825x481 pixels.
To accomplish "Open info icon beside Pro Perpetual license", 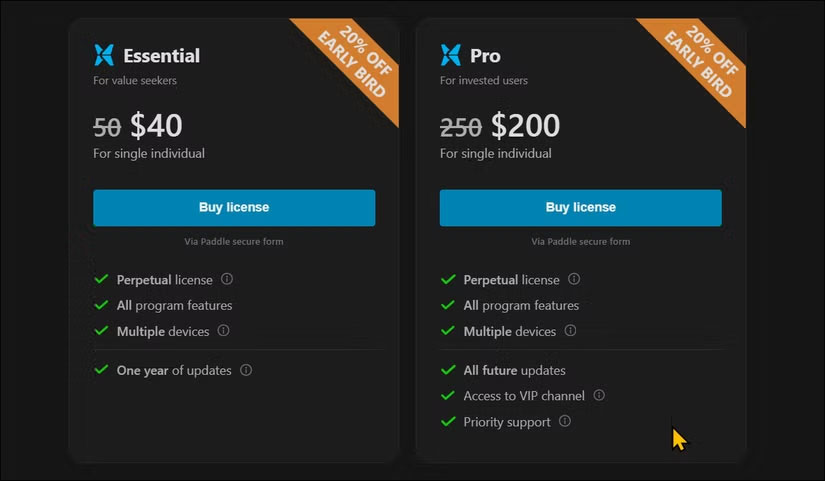I will [x=574, y=280].
